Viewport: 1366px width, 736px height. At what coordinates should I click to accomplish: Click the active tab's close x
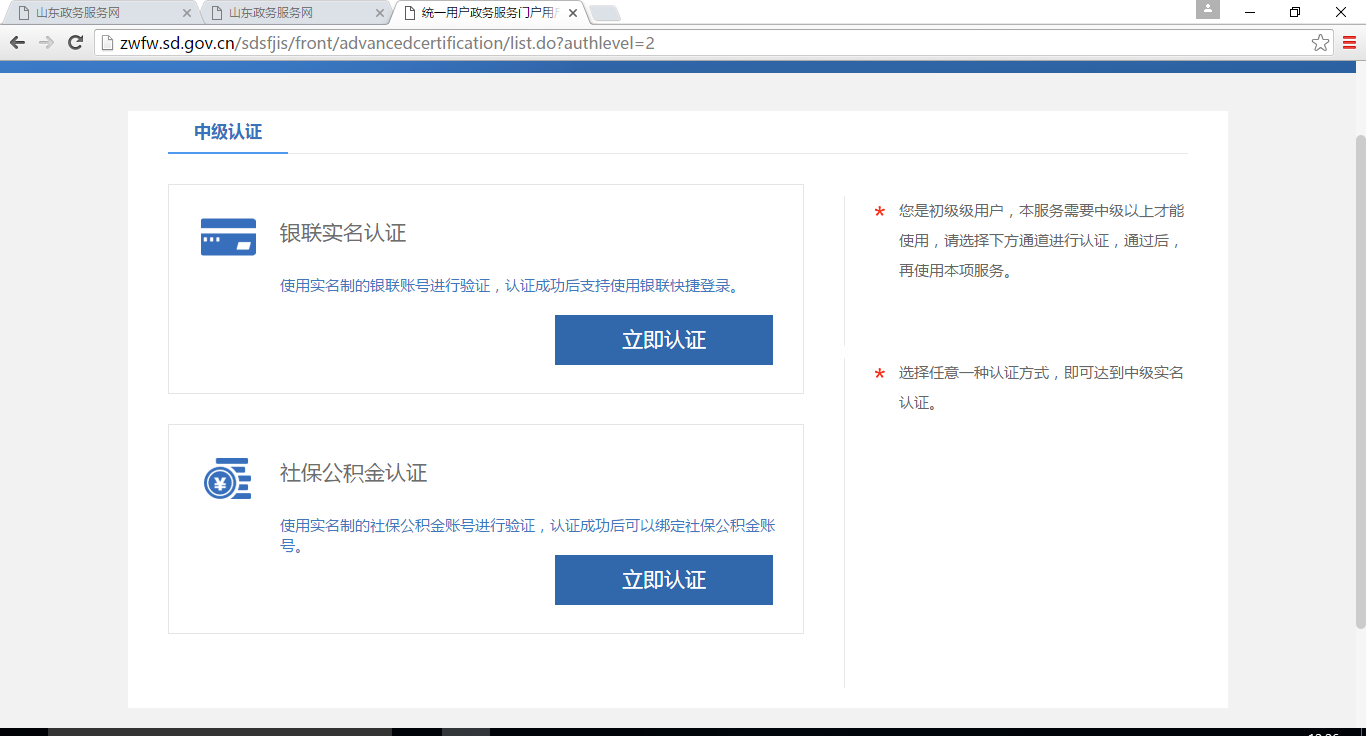[x=572, y=13]
